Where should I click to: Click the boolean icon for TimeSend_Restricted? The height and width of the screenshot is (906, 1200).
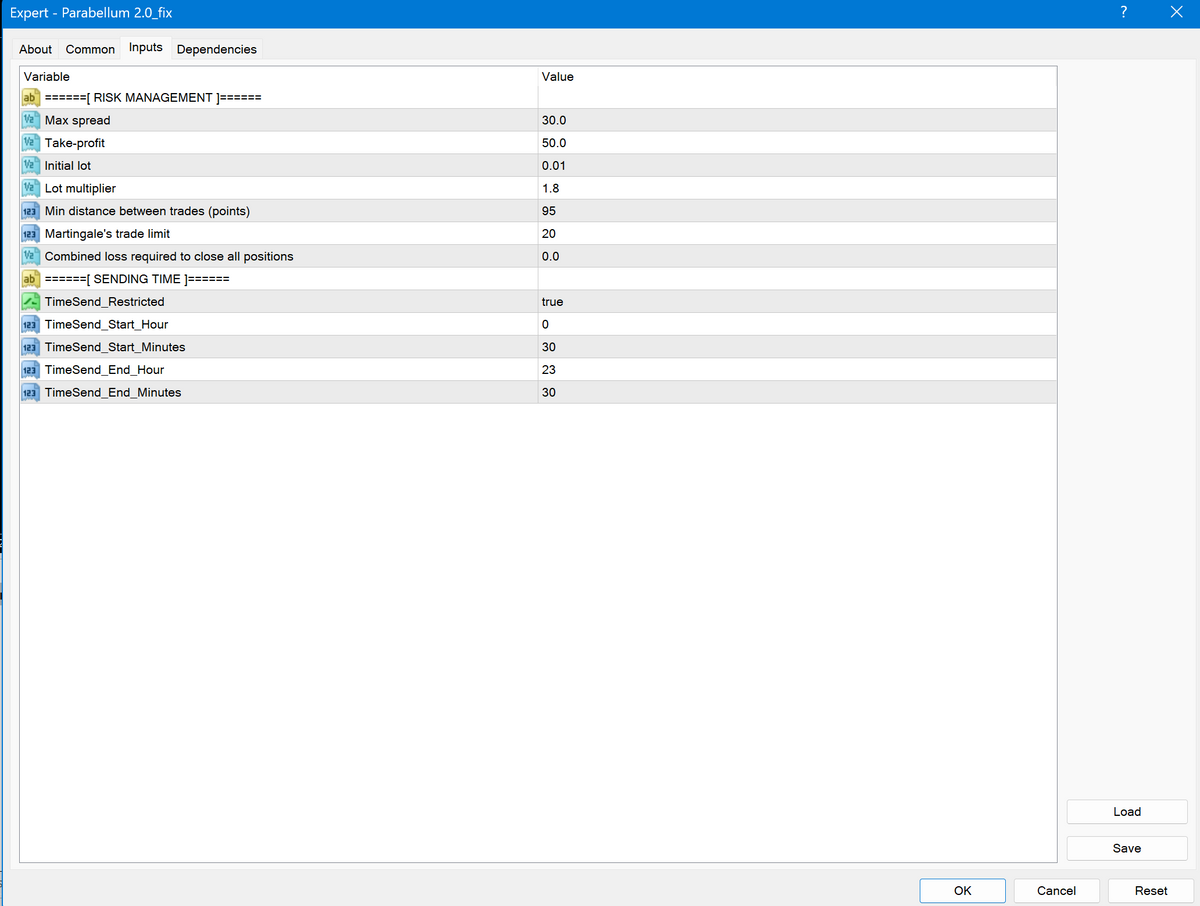[x=30, y=302]
